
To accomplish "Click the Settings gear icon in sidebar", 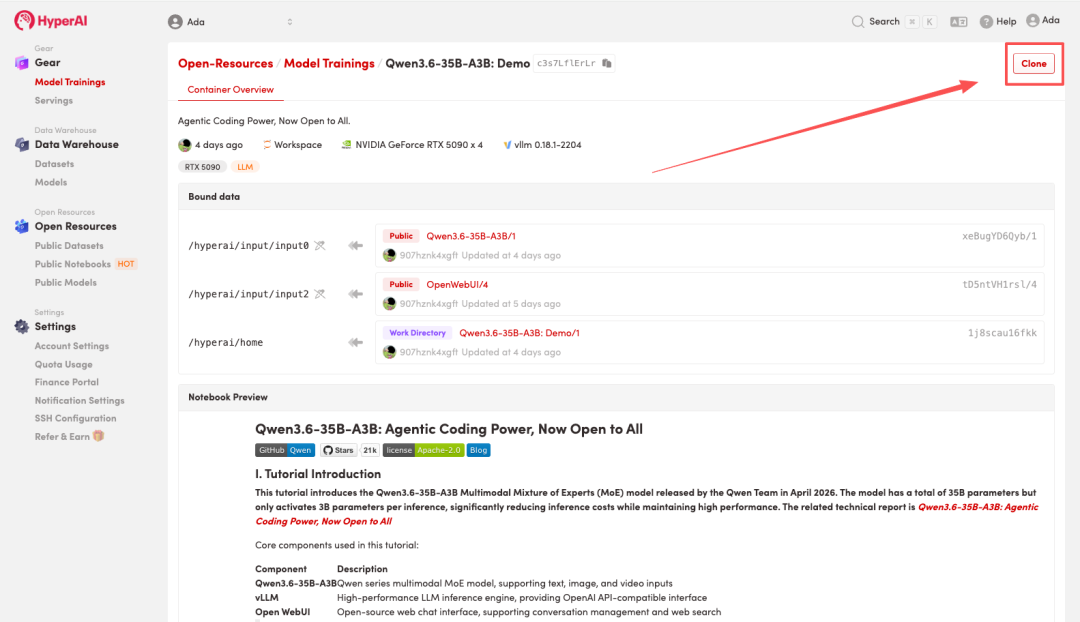I will coord(22,327).
